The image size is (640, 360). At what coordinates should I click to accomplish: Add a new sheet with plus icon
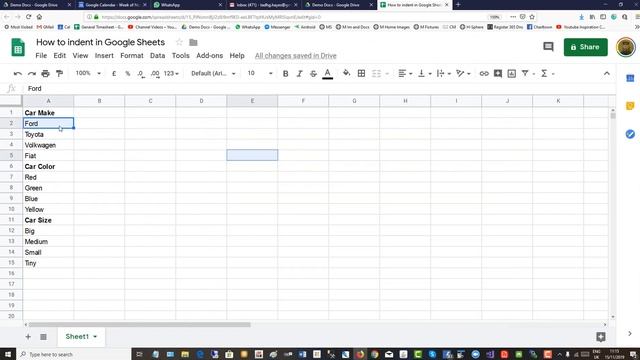(x=28, y=337)
